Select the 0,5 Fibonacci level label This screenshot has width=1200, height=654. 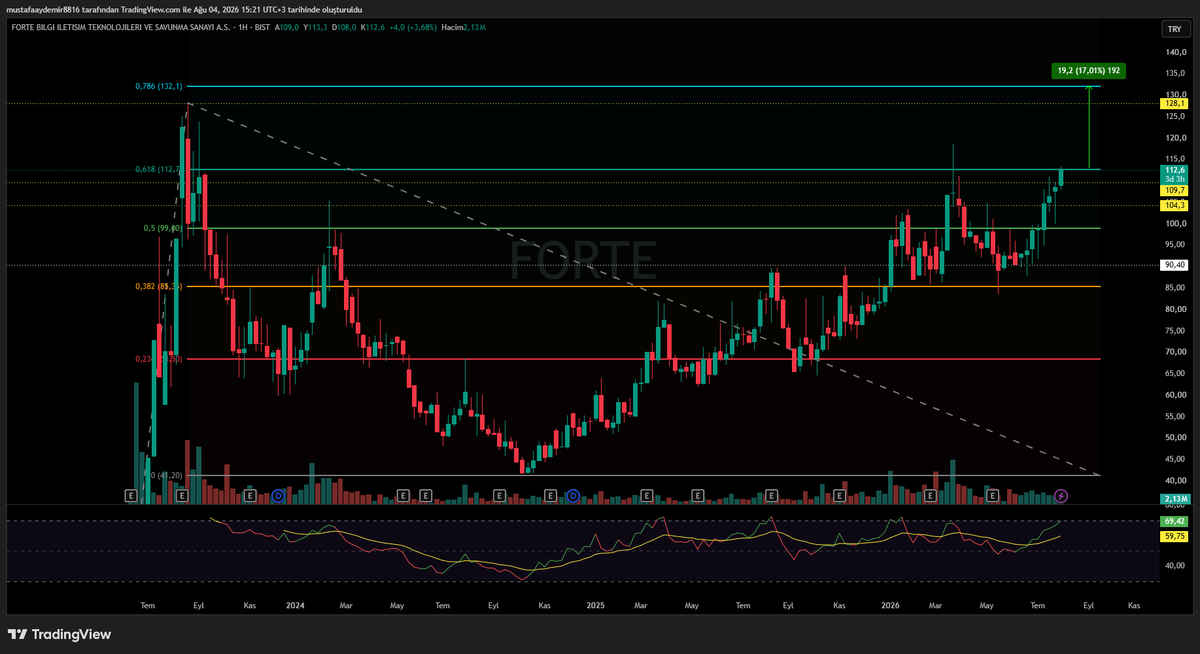[x=162, y=228]
